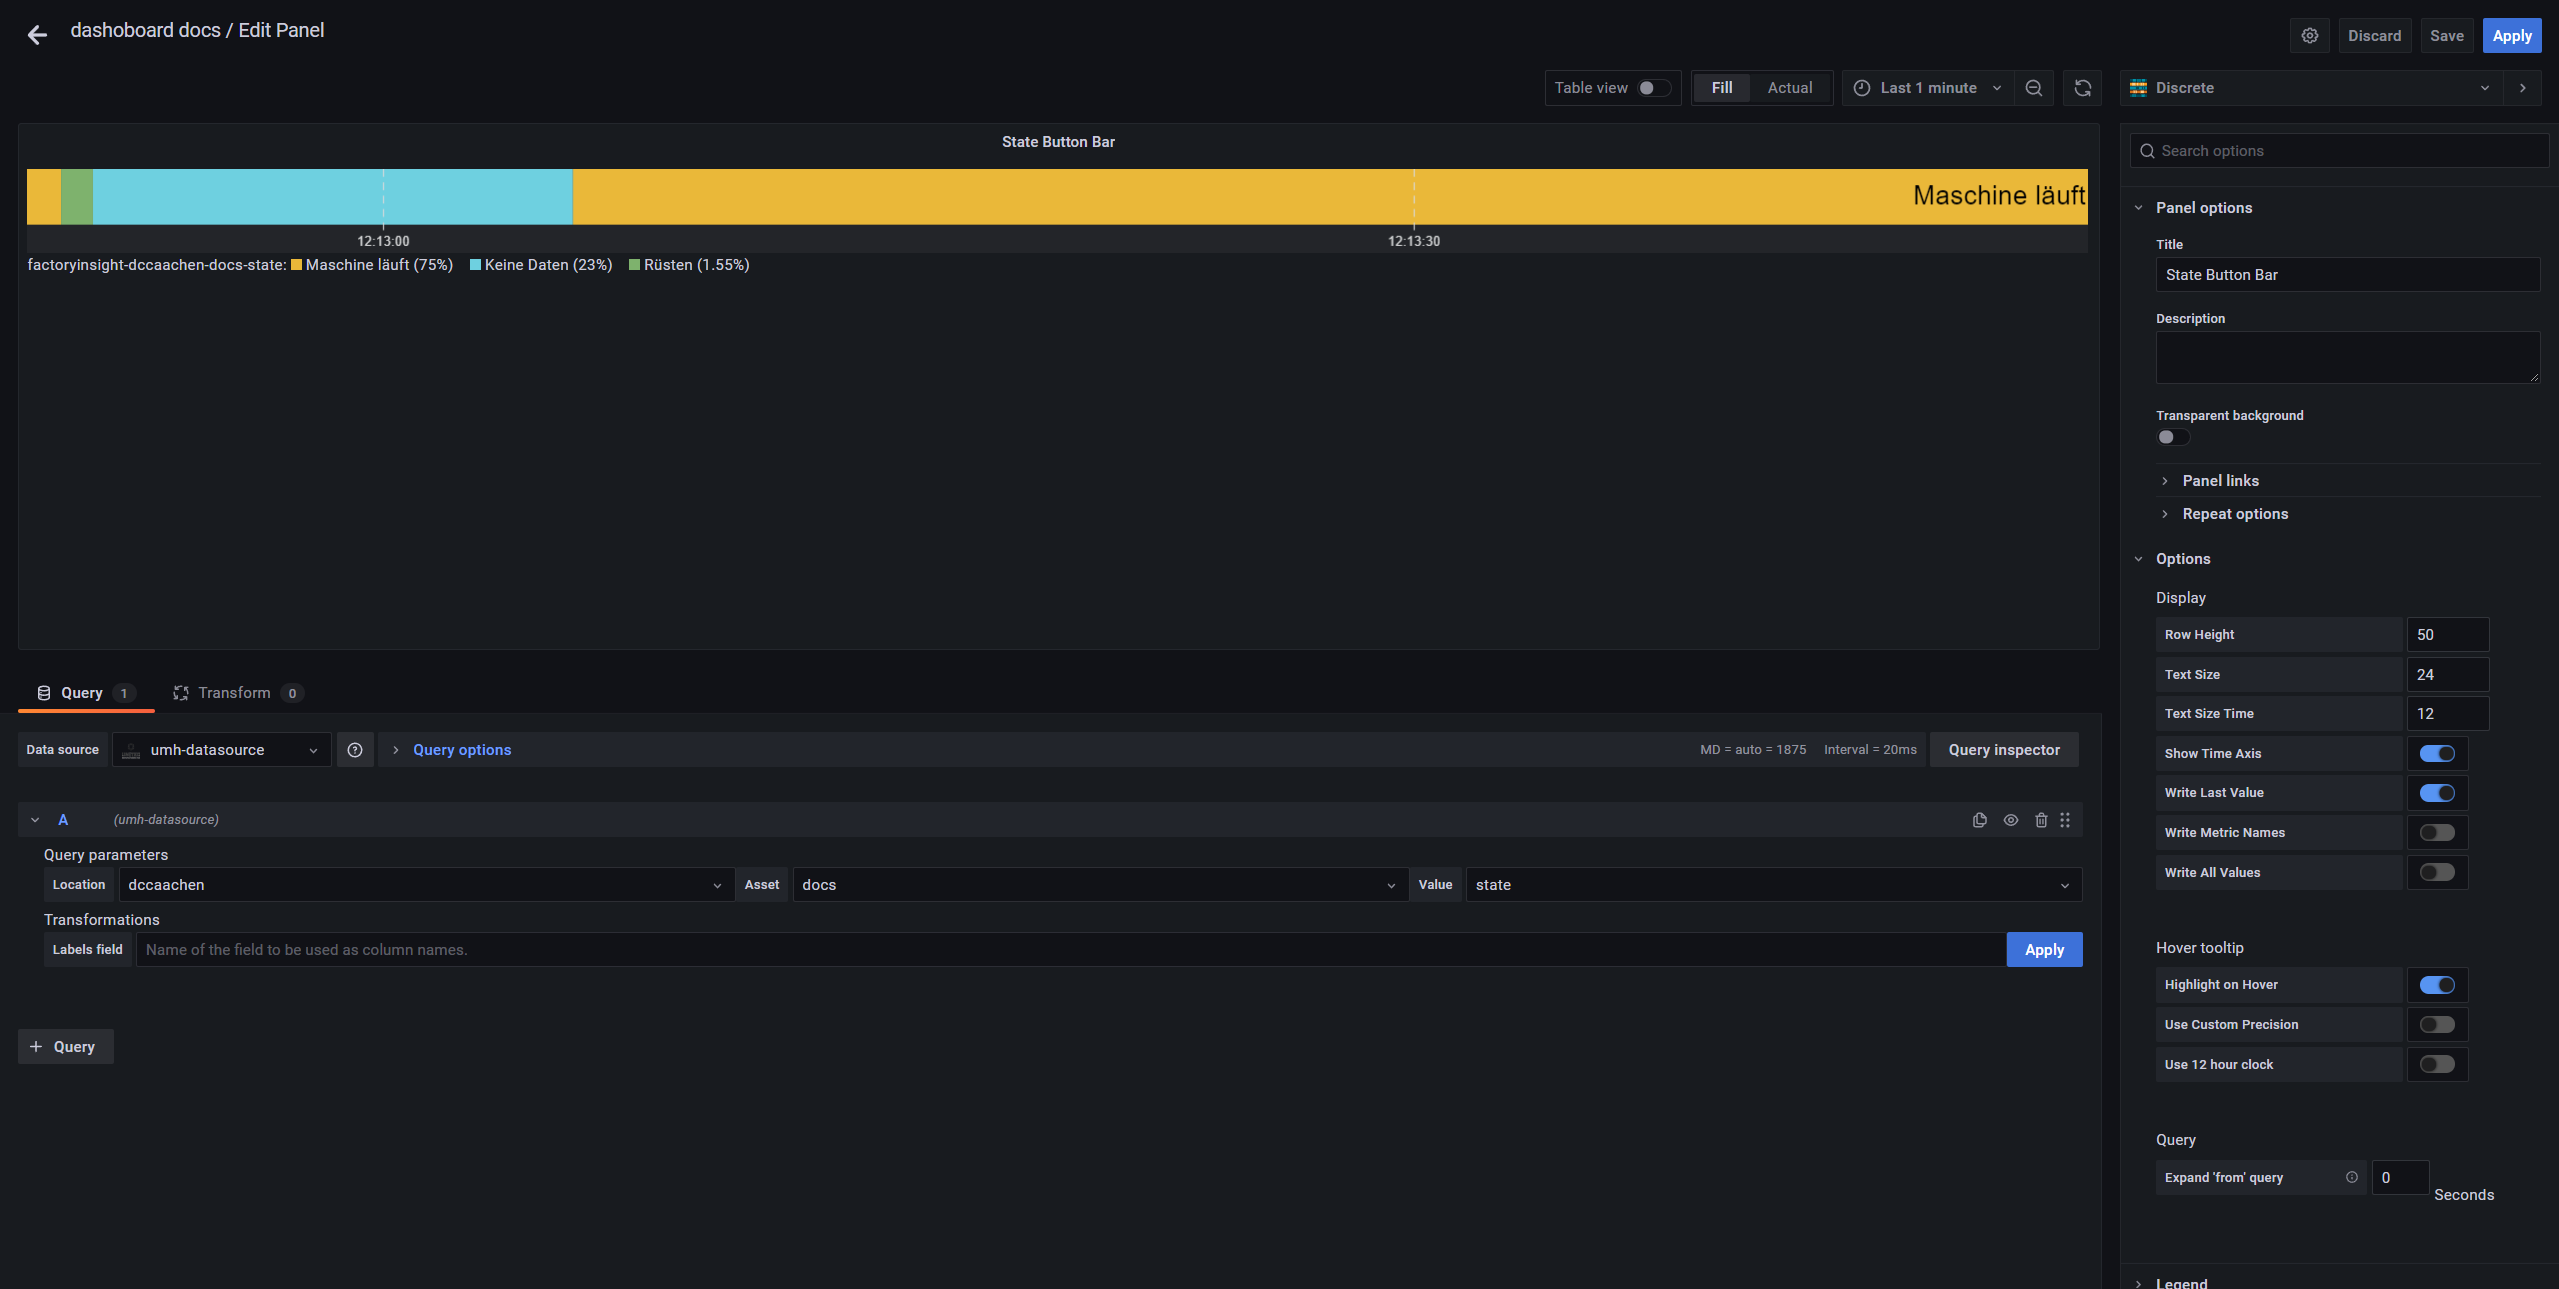2559x1289 pixels.
Task: Click the zoom out icon
Action: pos(2033,87)
